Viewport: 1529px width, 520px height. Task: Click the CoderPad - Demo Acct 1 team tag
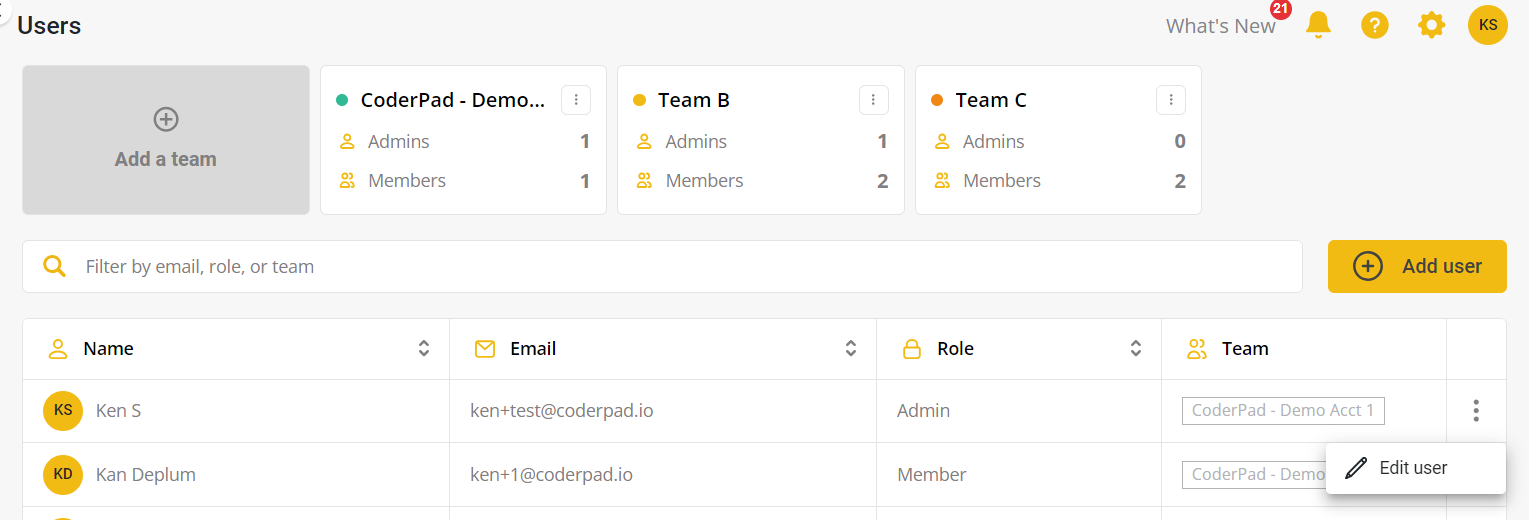click(x=1282, y=410)
